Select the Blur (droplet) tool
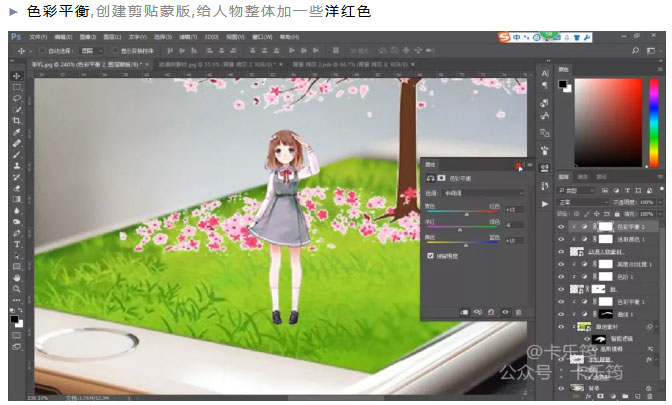This screenshot has height=405, width=672. [x=17, y=210]
